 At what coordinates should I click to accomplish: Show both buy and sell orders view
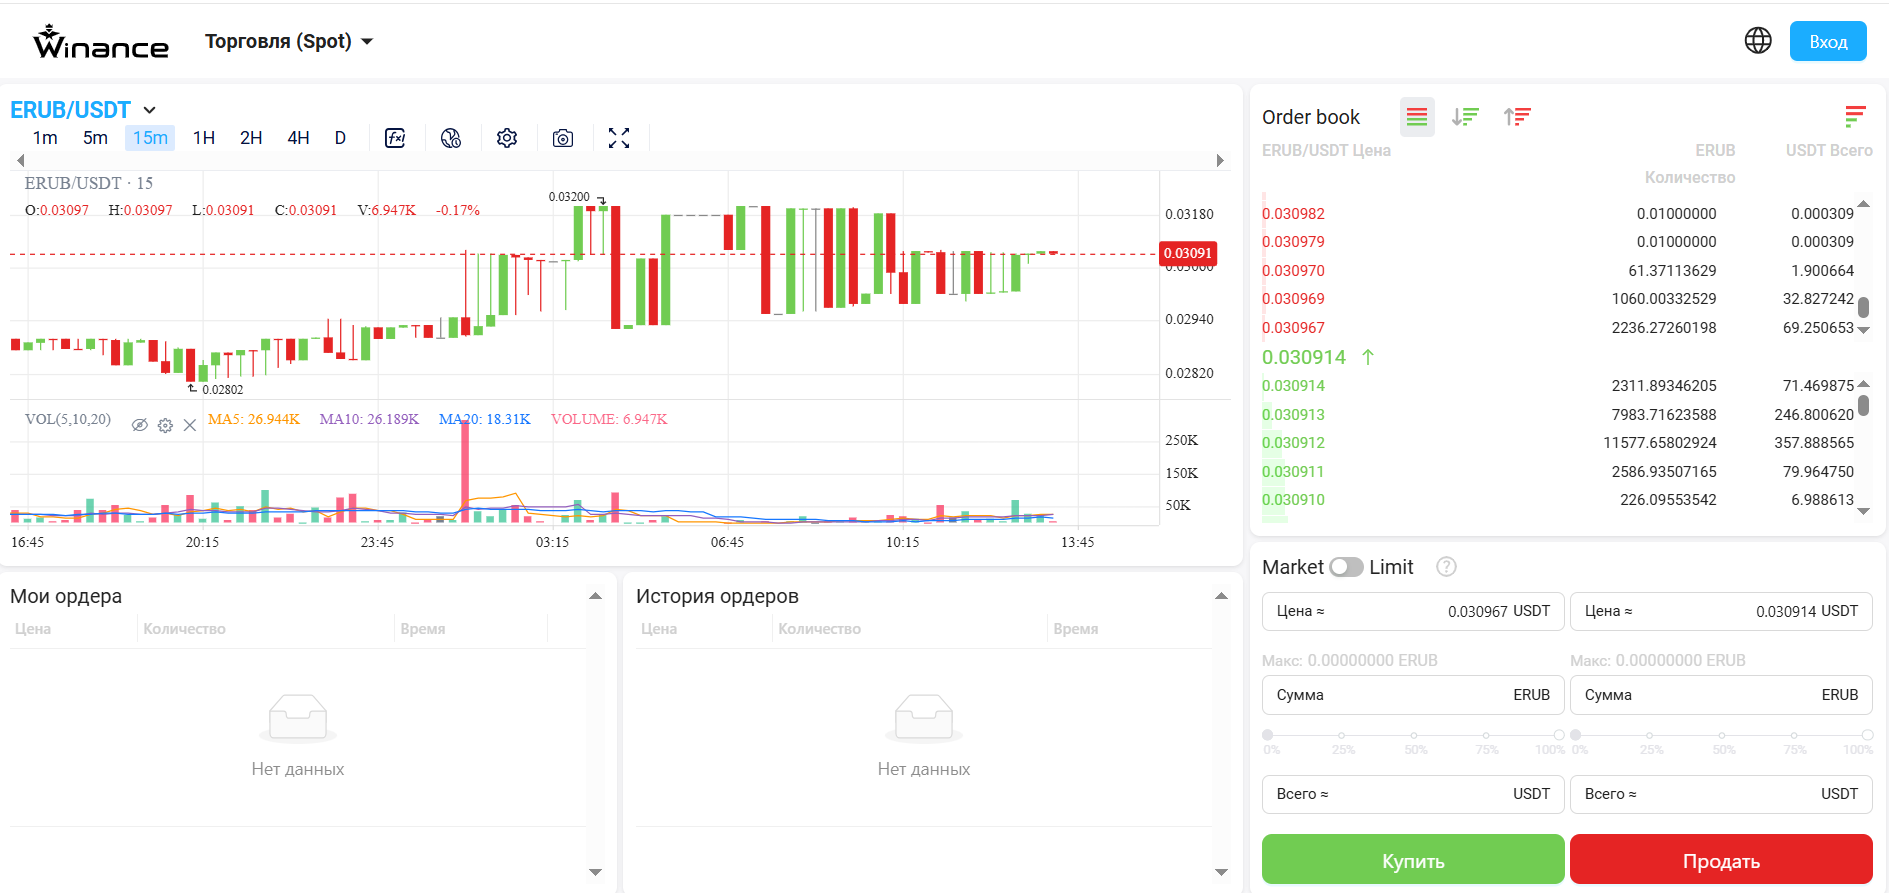point(1417,117)
